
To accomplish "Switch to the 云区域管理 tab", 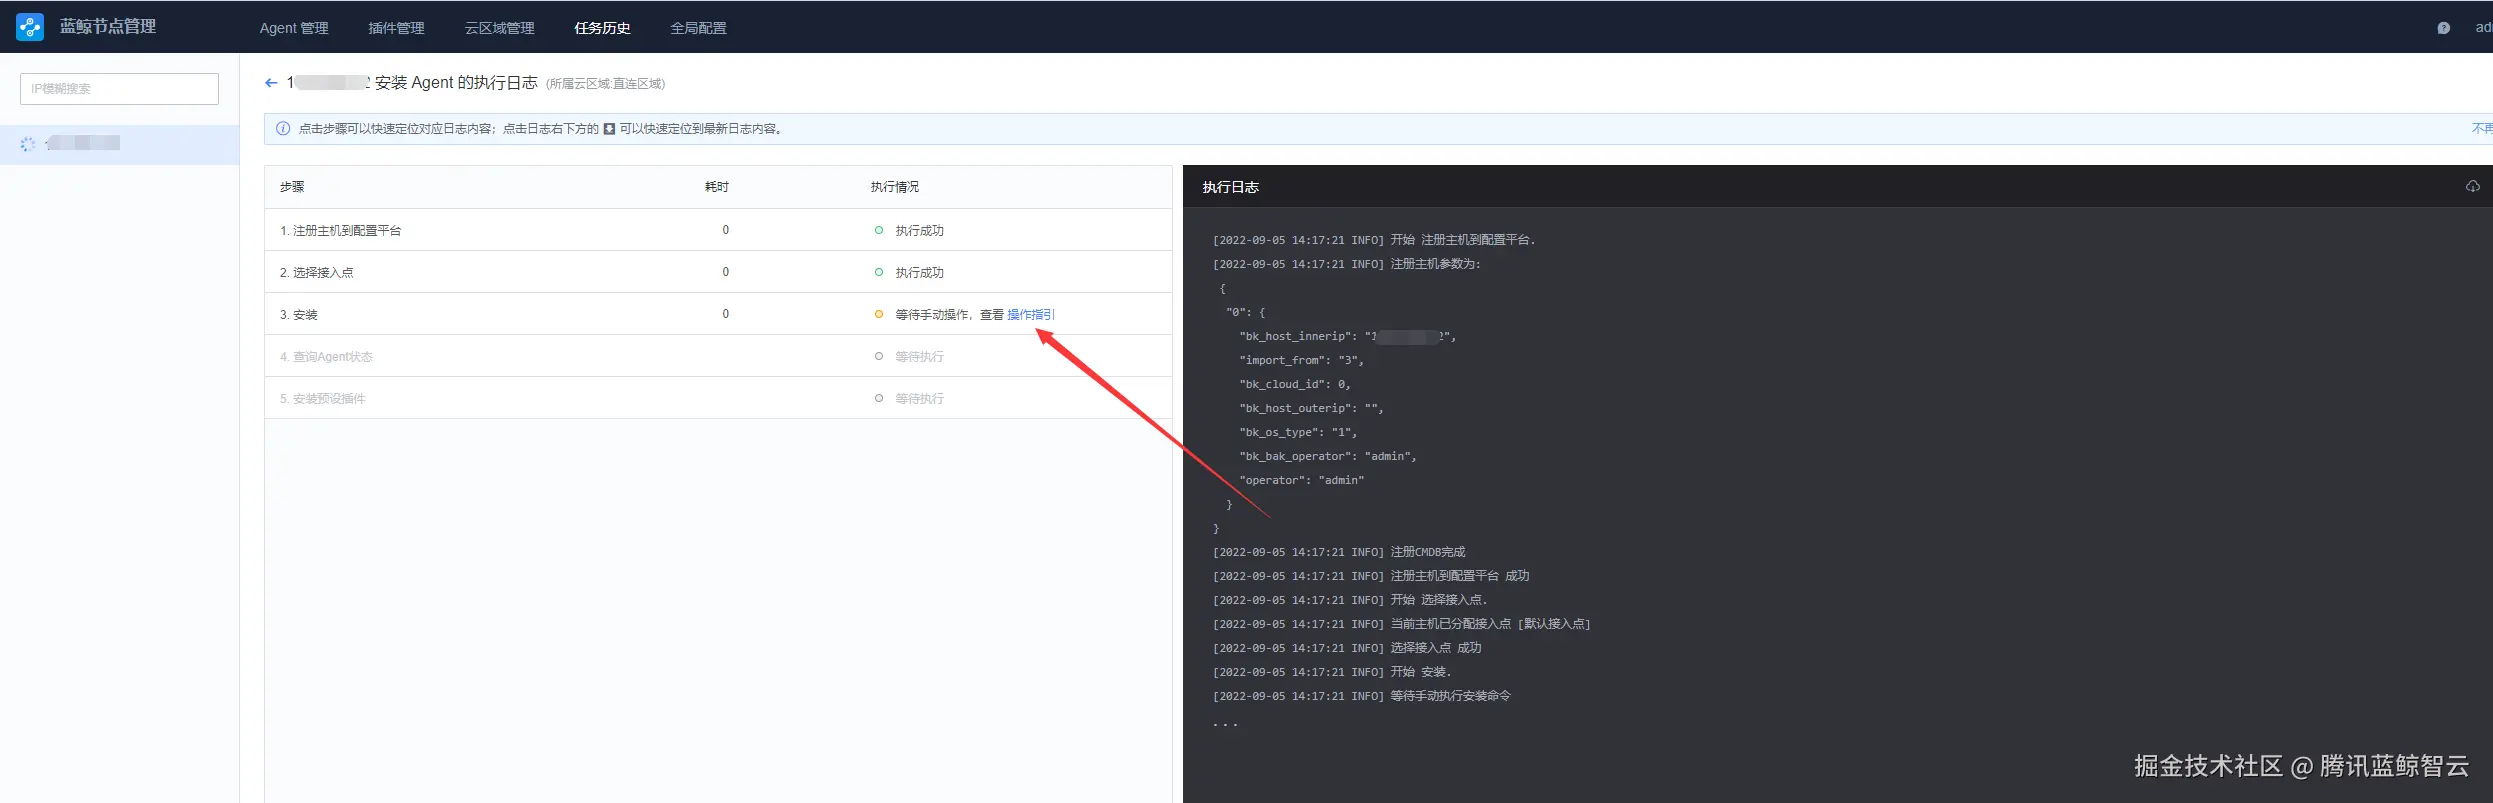I will pos(499,28).
